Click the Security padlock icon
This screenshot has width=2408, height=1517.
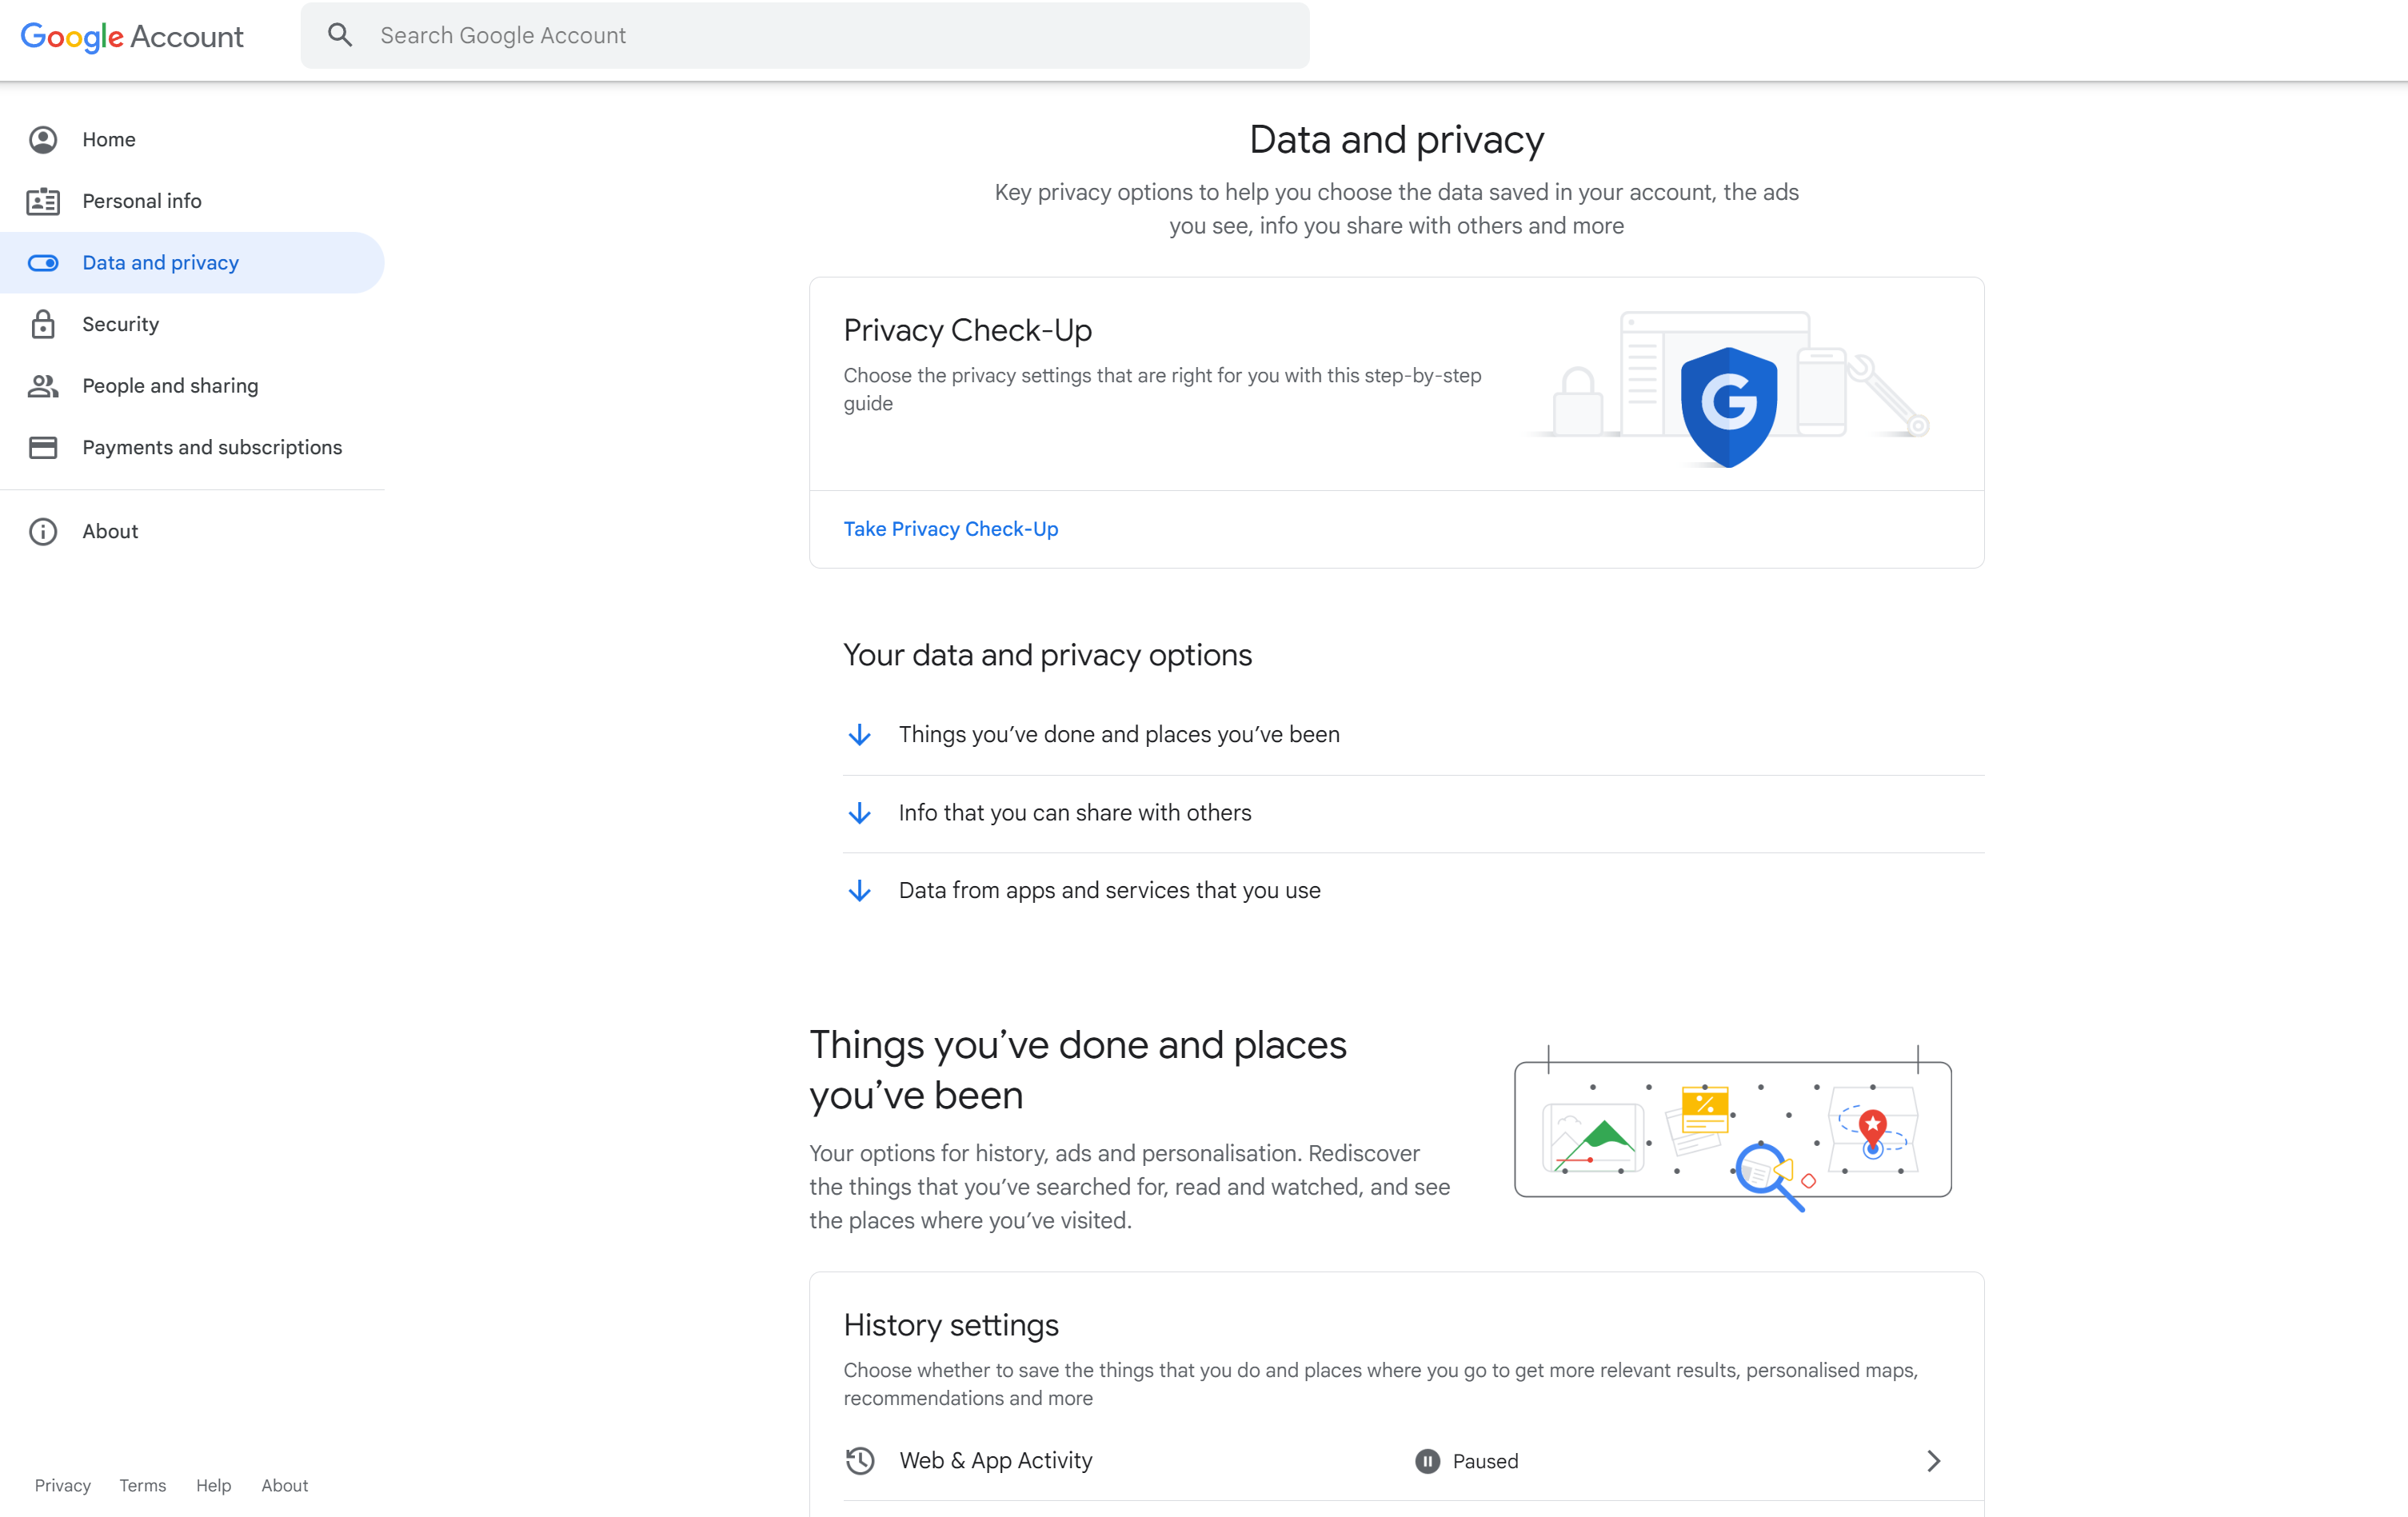click(43, 324)
